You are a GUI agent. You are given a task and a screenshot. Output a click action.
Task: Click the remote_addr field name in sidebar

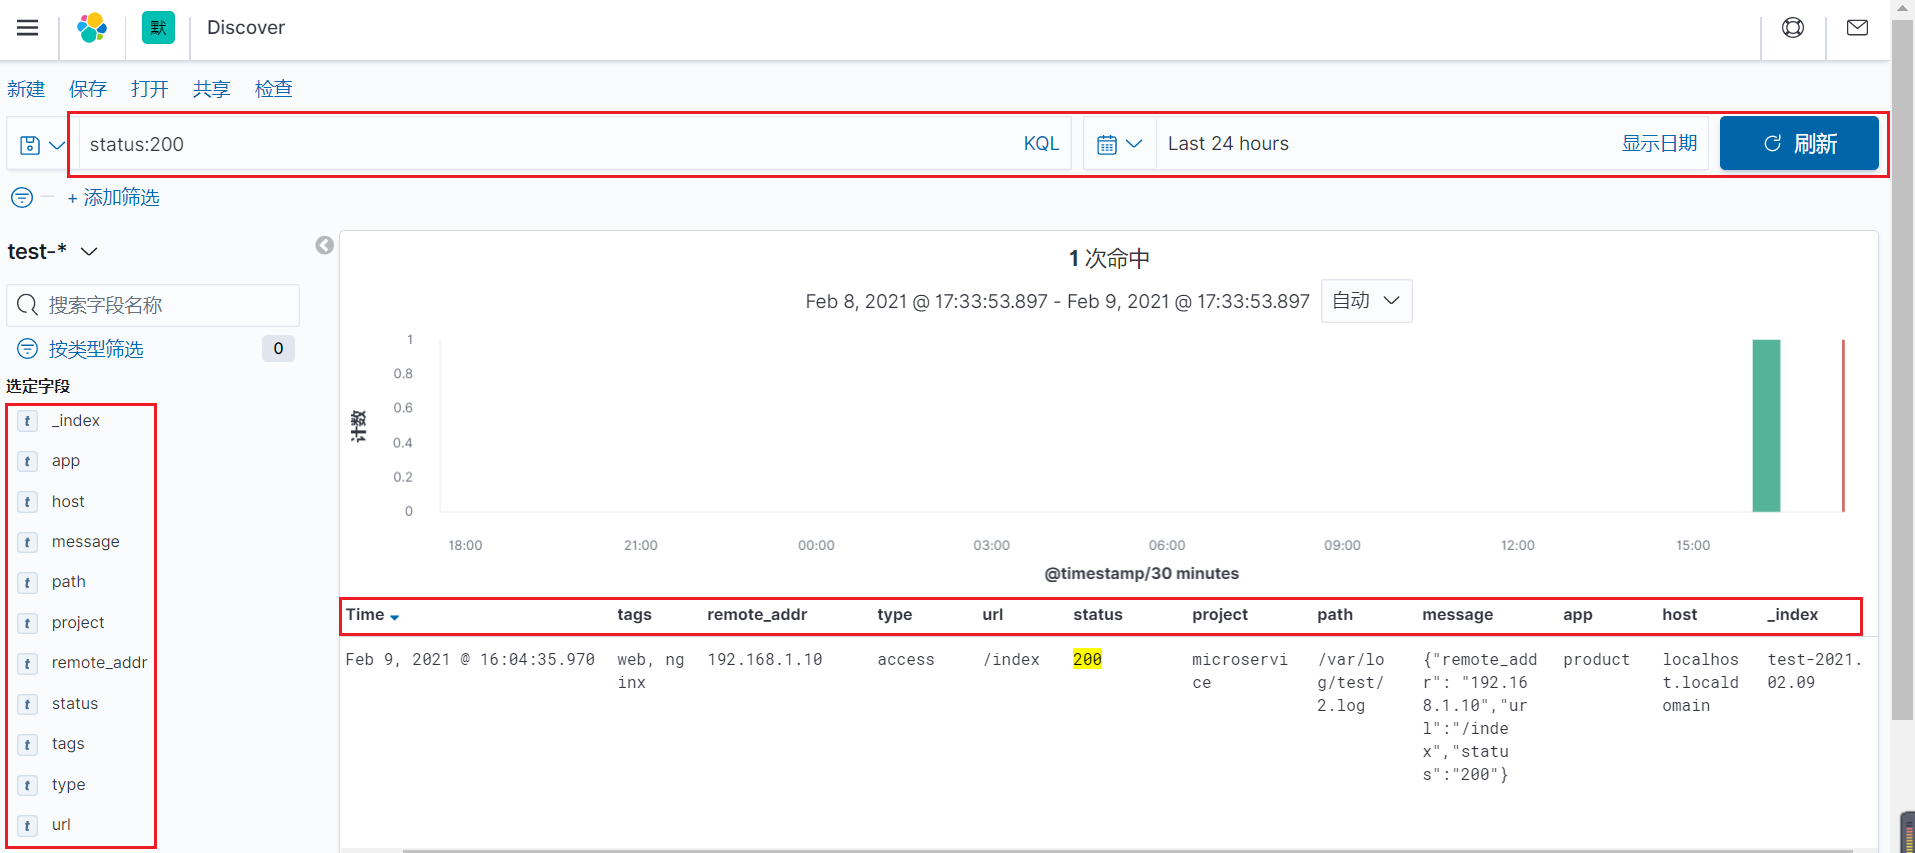point(99,663)
